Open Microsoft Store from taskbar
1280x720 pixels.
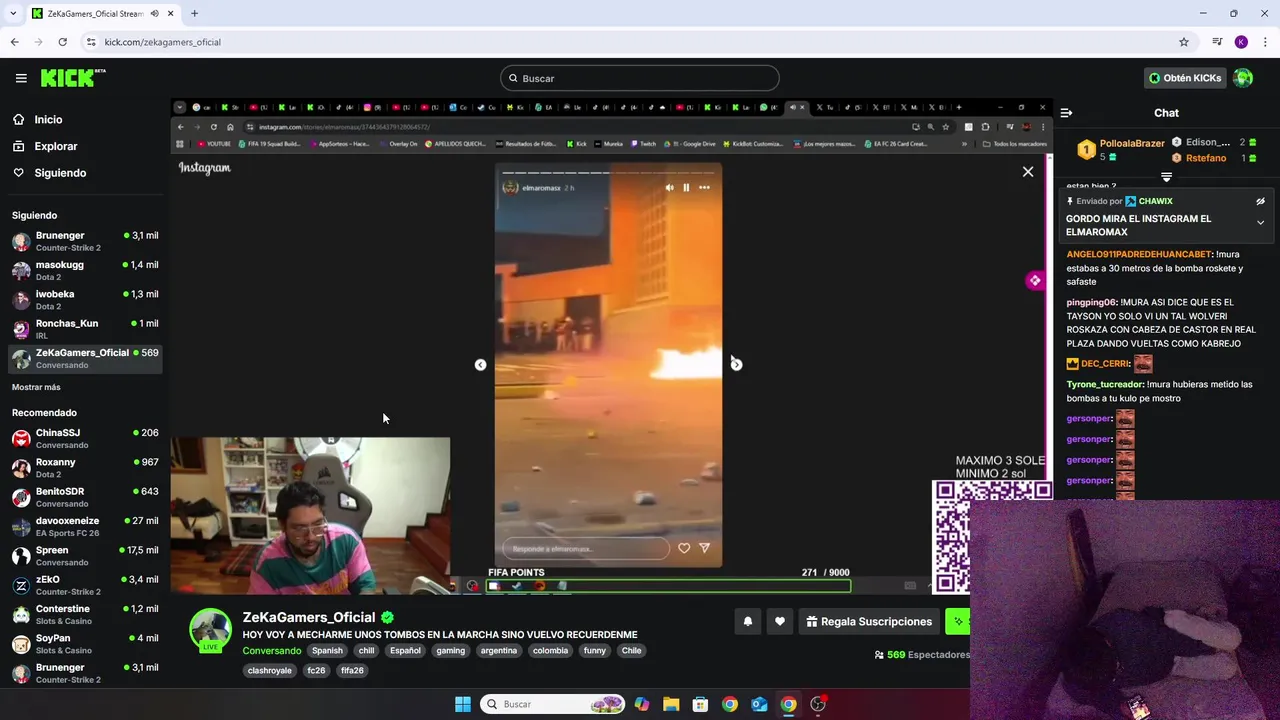(700, 704)
